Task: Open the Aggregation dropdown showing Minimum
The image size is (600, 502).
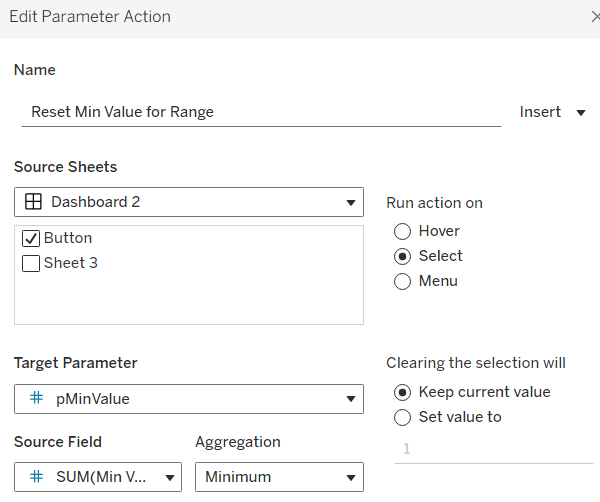Action: coord(350,477)
